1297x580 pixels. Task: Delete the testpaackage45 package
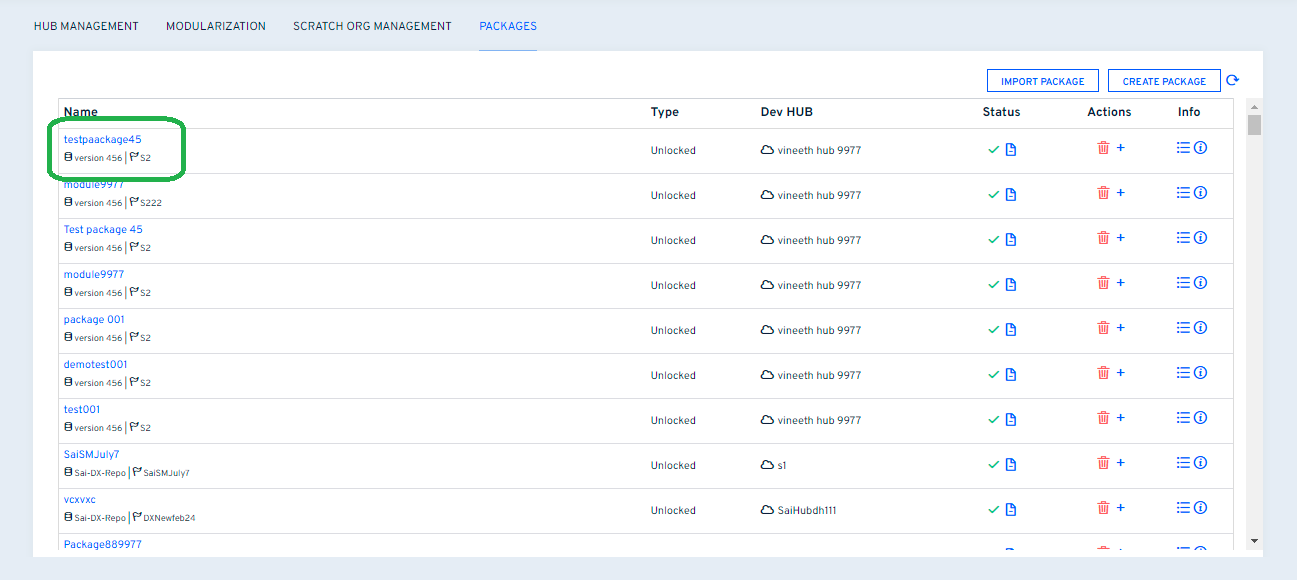1102,147
